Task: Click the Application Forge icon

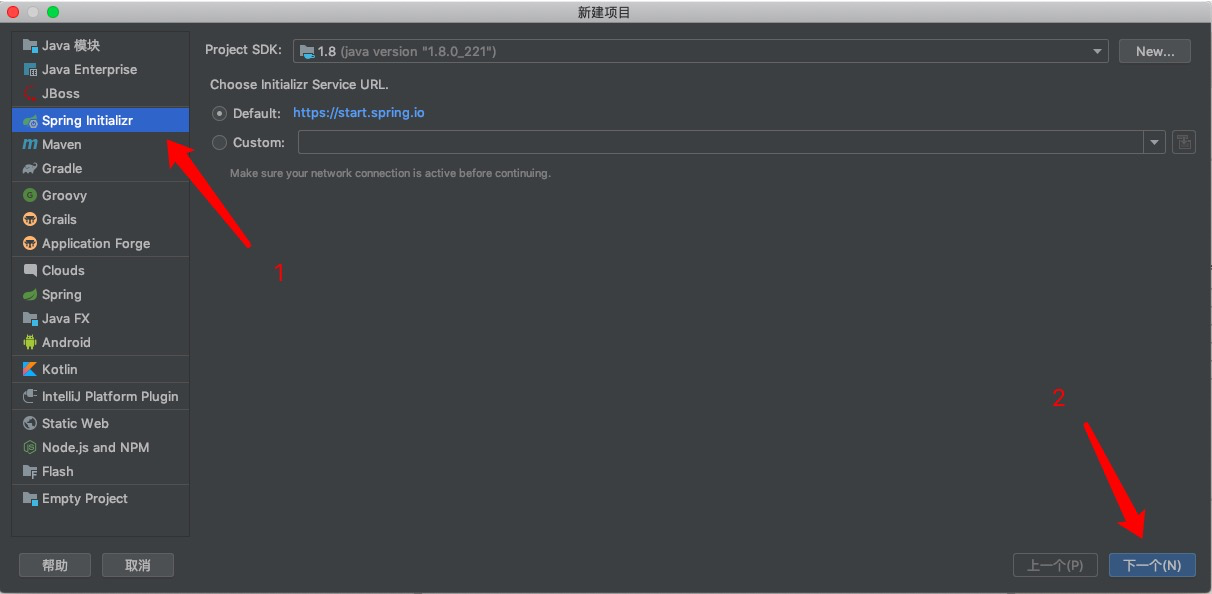Action: (30, 243)
